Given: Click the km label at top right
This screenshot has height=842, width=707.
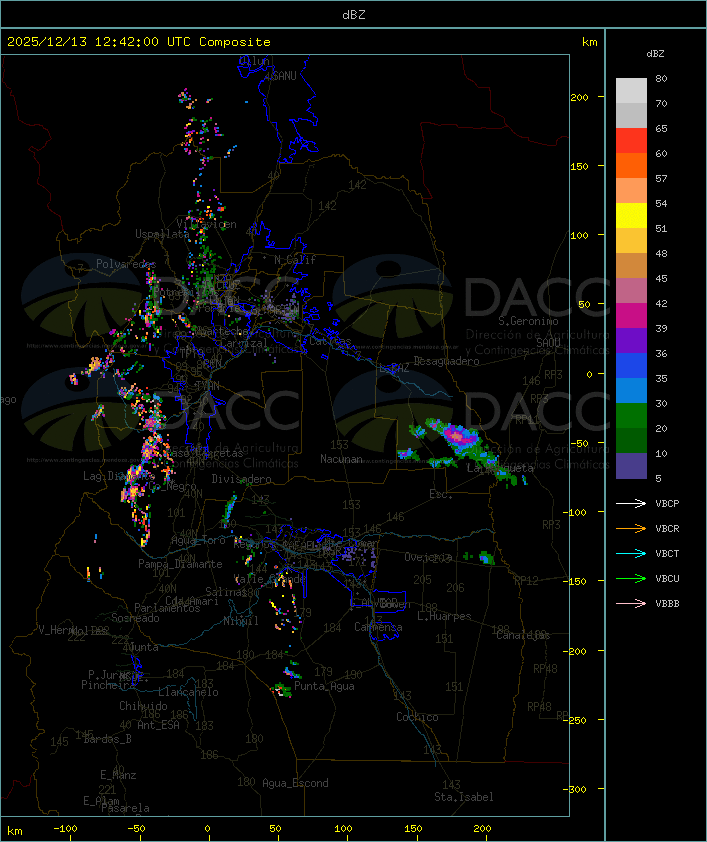Looking at the screenshot, I should click(x=589, y=42).
